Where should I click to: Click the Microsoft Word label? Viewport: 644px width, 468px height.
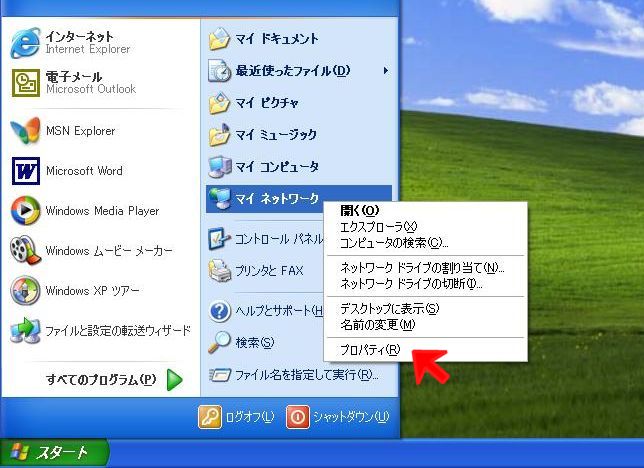tap(84, 171)
